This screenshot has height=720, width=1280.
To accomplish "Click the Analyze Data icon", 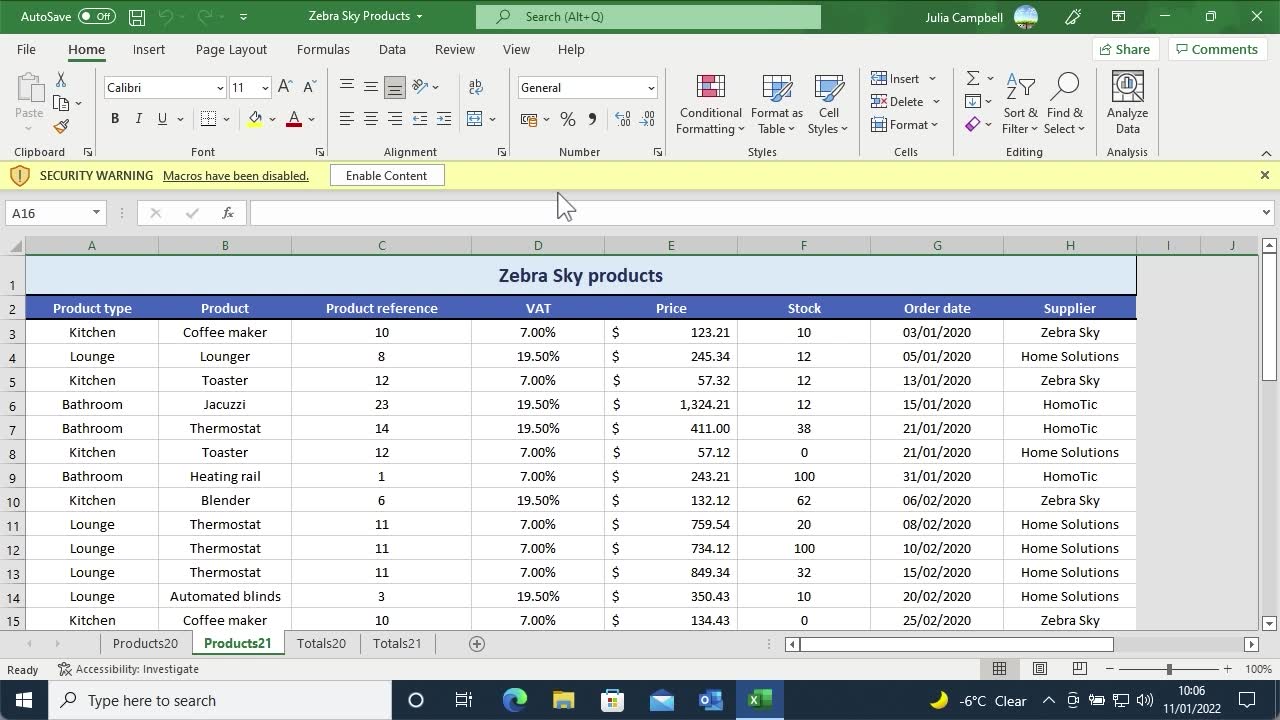I will 1127,104.
